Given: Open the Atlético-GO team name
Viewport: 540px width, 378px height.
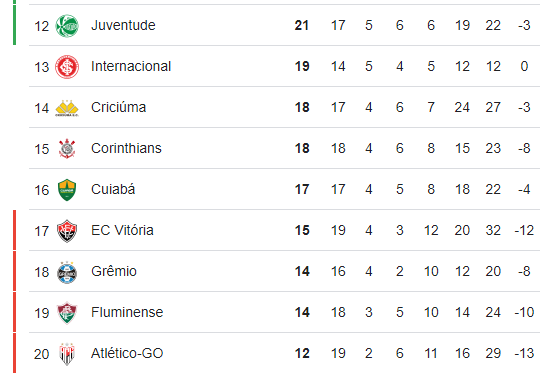Looking at the screenshot, I should (x=127, y=353).
